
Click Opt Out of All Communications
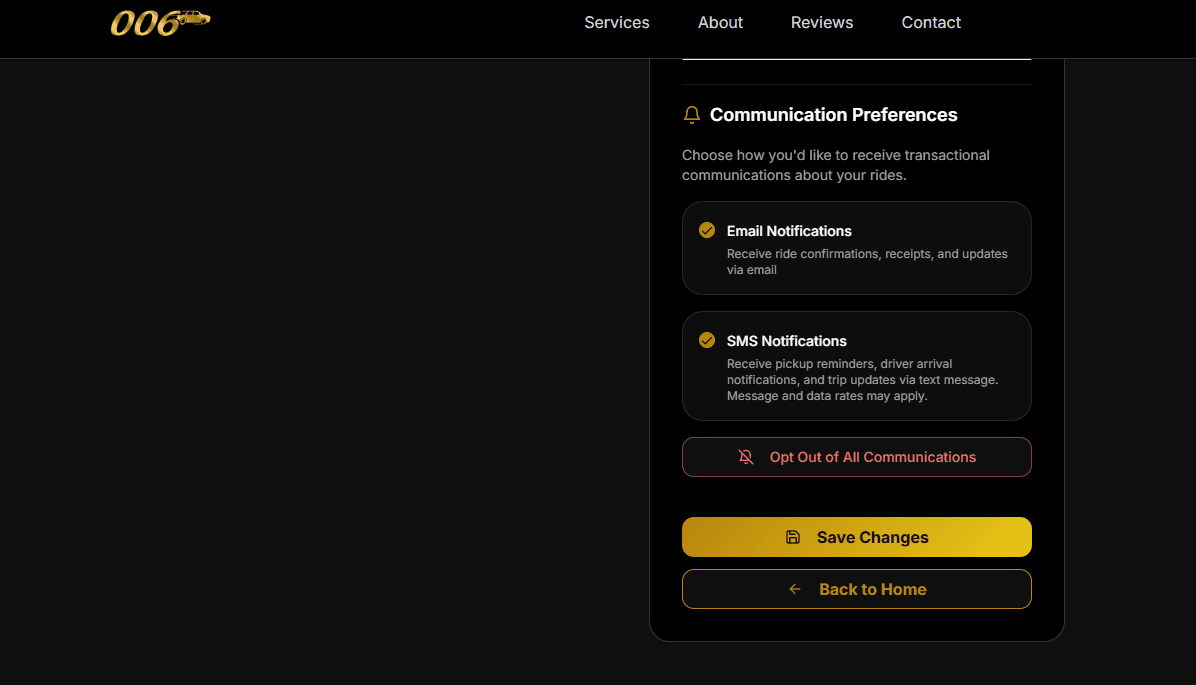click(856, 457)
